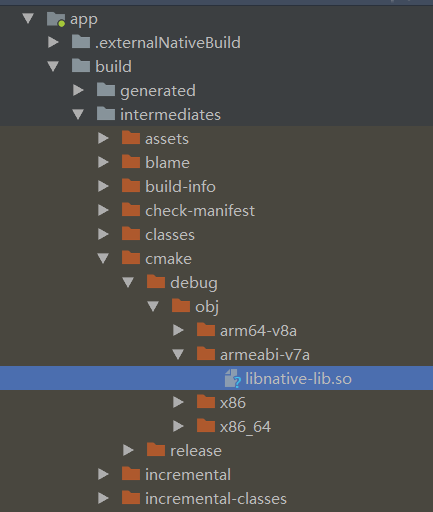Expand the incremental-classes folder arrow

tap(103, 498)
